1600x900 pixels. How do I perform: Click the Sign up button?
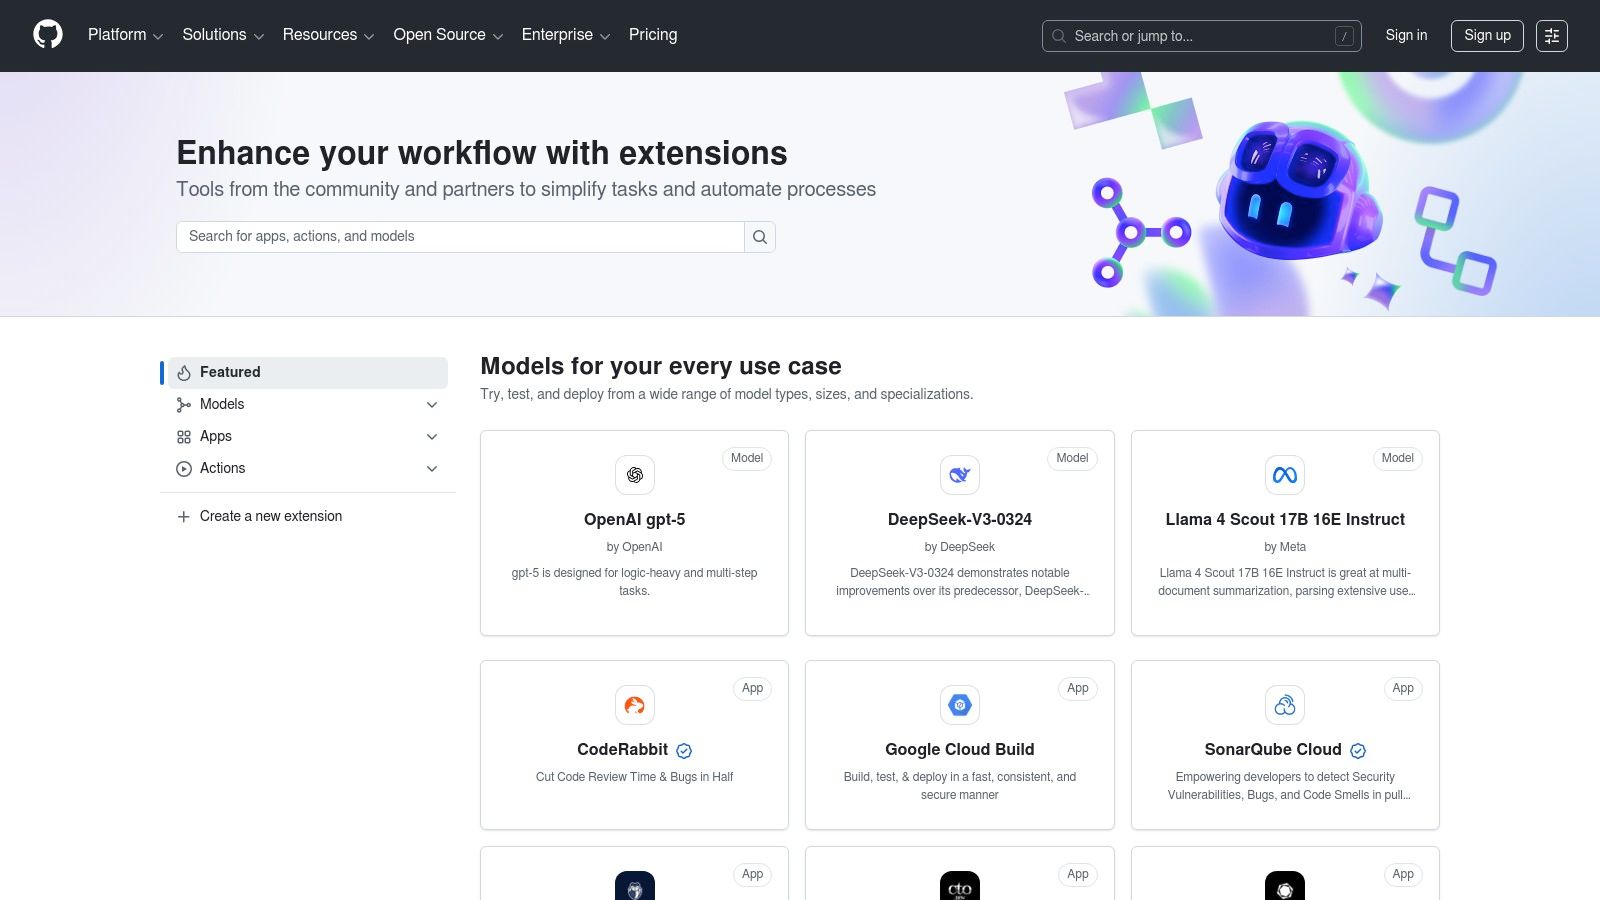1487,35
